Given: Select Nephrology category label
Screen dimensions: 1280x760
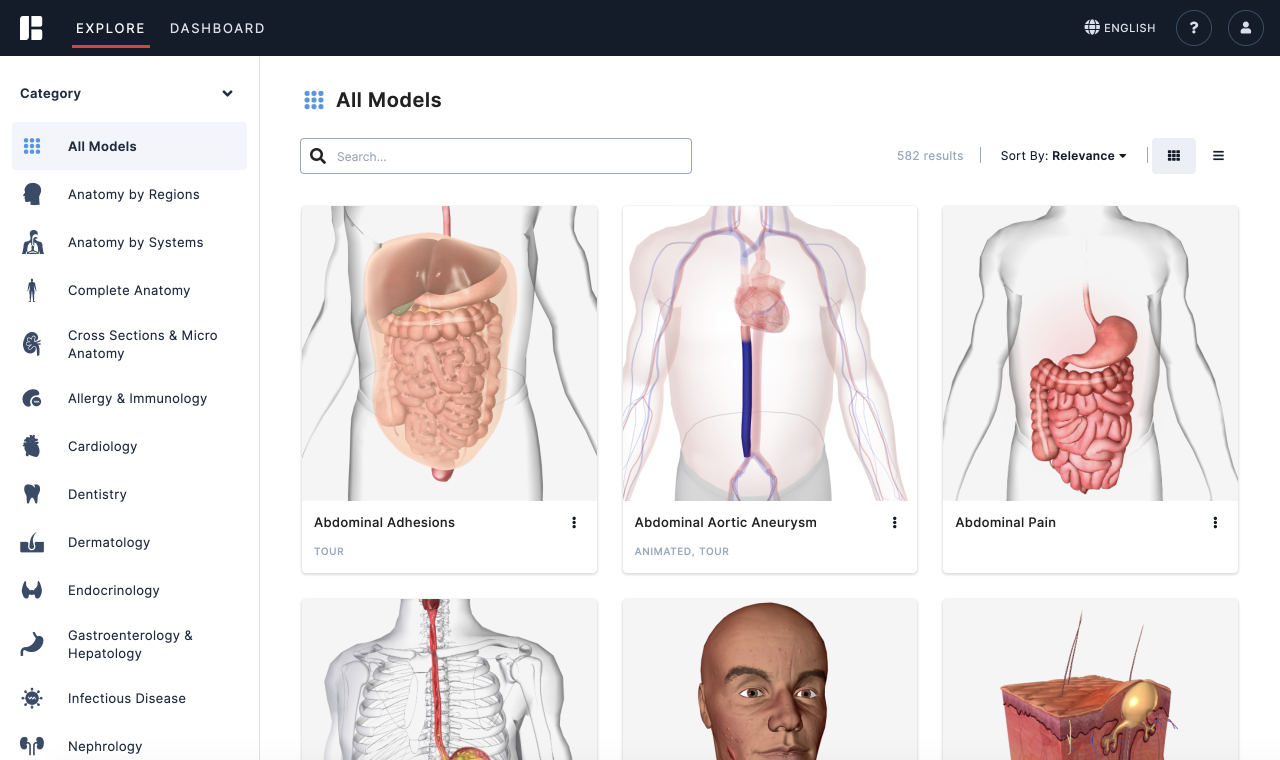Looking at the screenshot, I should (105, 746).
